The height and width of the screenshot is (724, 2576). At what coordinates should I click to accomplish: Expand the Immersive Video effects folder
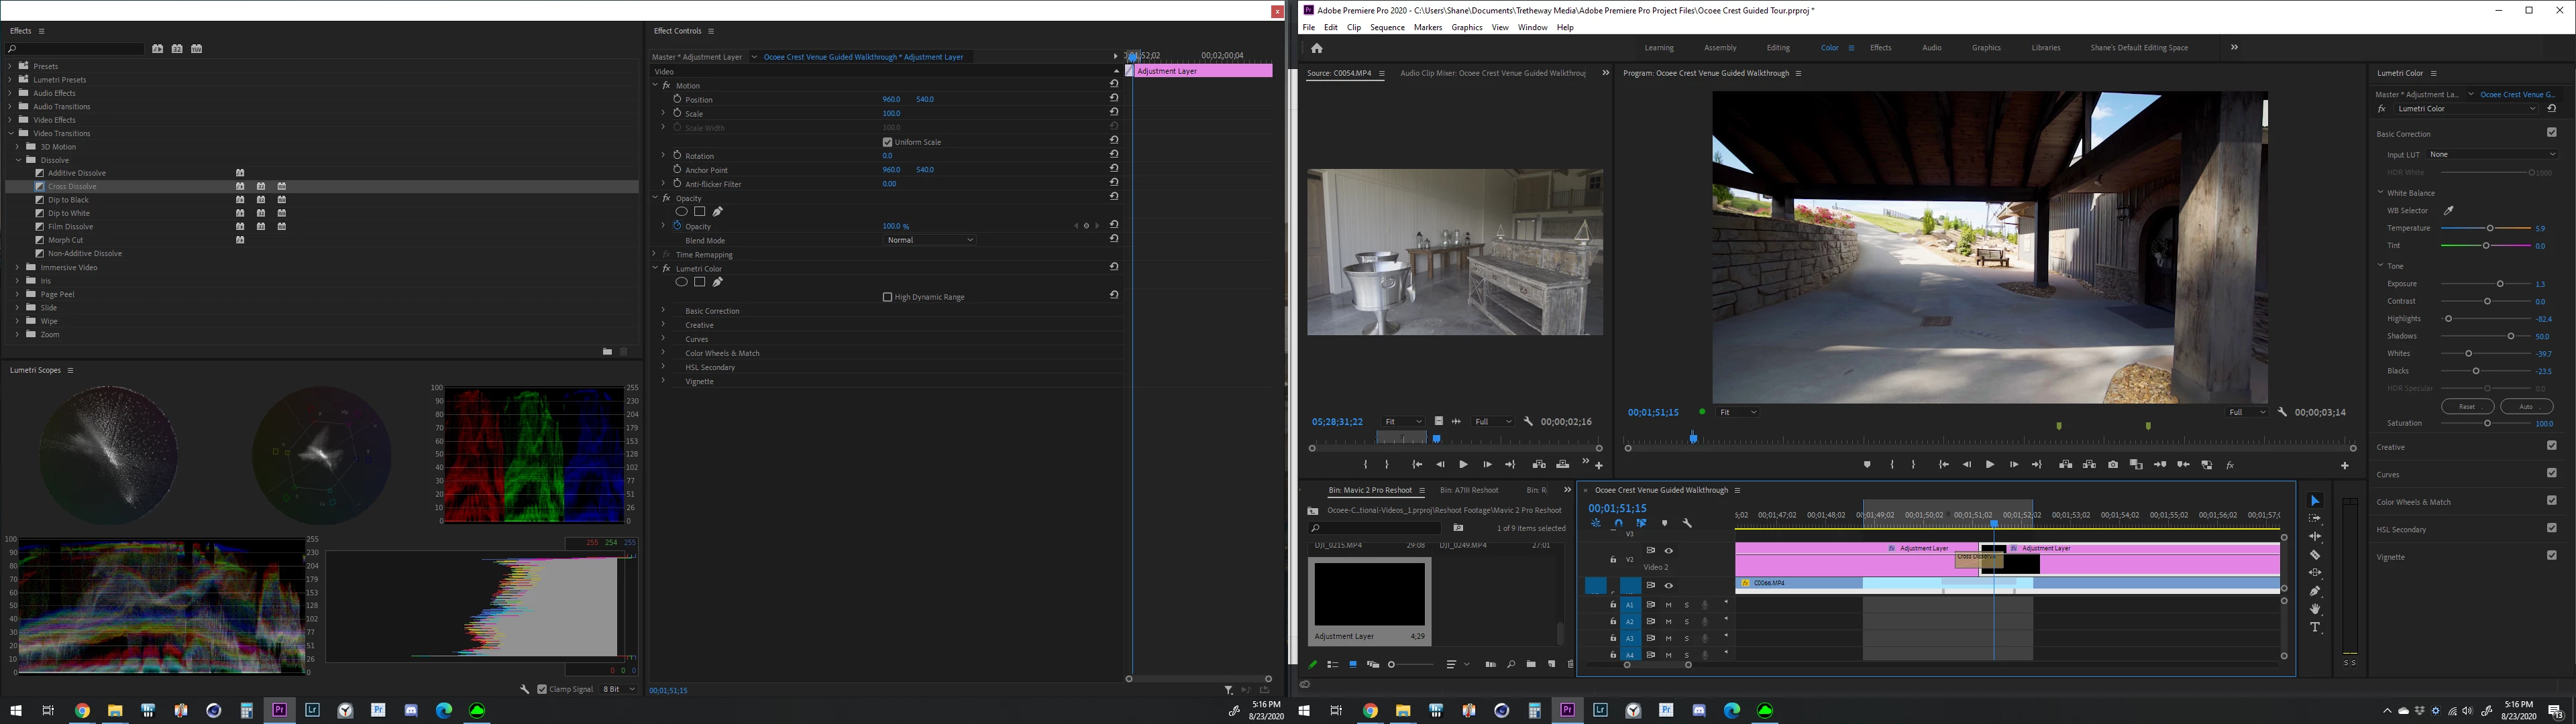coord(18,268)
